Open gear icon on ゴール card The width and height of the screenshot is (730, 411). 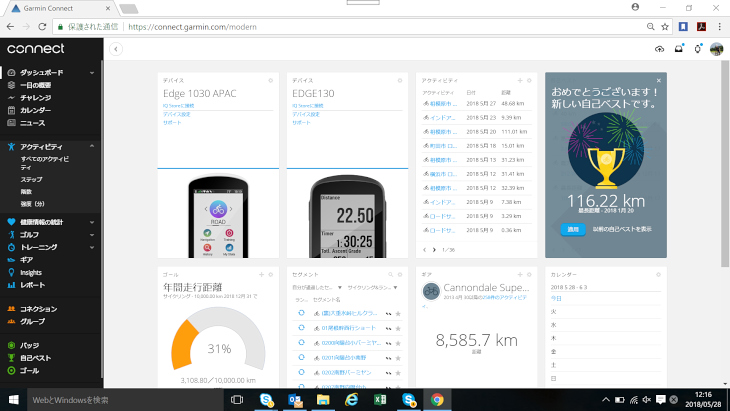point(270,275)
